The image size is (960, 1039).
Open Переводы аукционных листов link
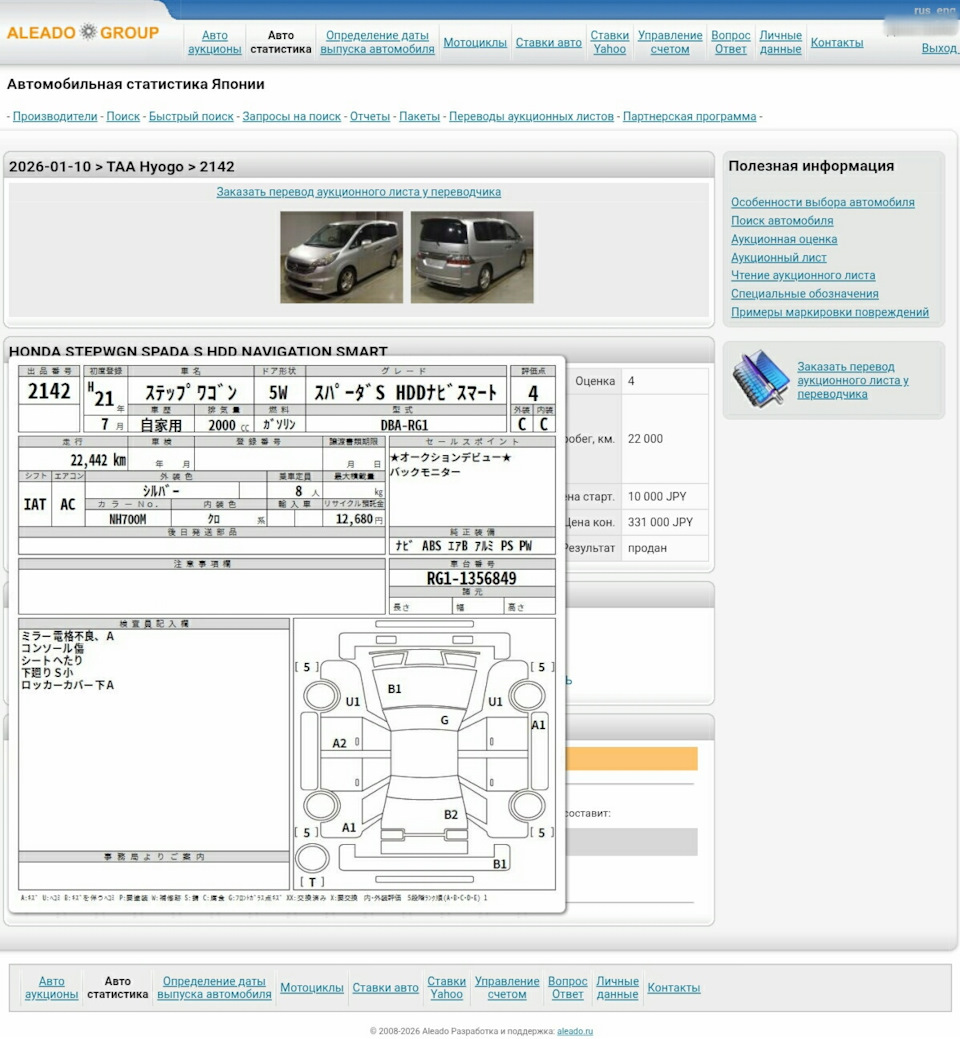tap(531, 116)
